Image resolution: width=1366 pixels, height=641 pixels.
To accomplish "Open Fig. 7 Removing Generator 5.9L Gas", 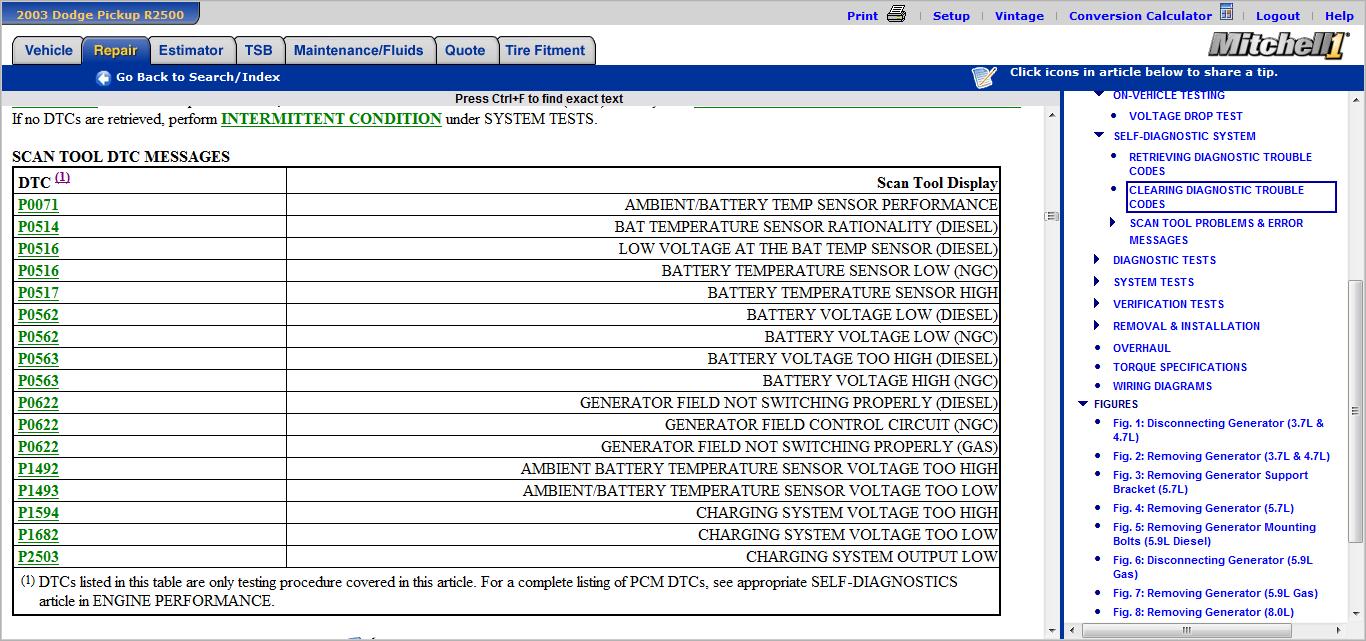I will pos(1215,593).
